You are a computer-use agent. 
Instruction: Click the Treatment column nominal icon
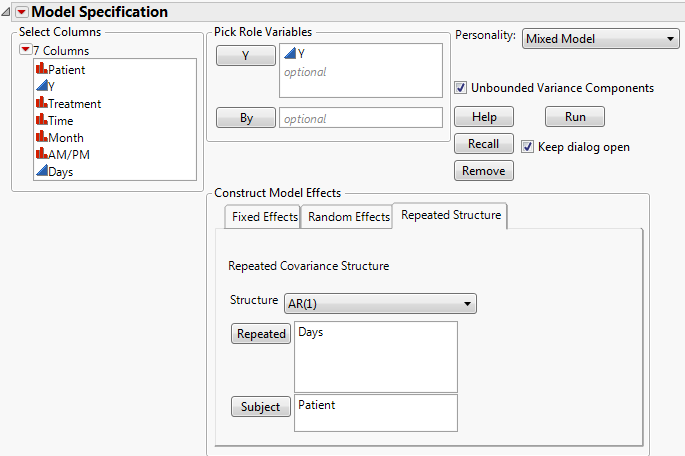click(41, 104)
